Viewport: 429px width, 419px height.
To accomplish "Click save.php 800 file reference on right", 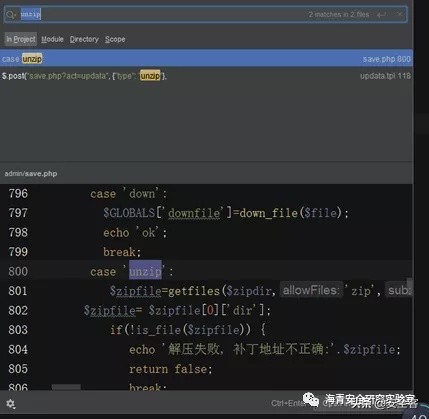I will (x=386, y=59).
